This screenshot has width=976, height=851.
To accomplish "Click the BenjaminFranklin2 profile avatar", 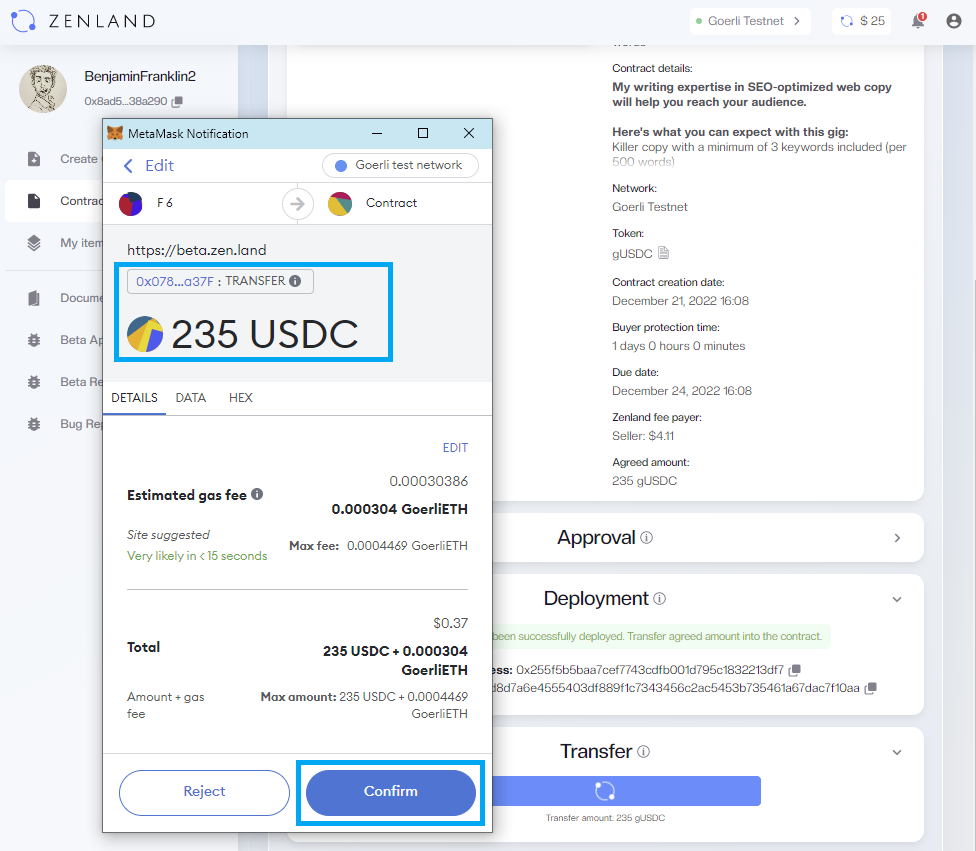I will tap(43, 88).
